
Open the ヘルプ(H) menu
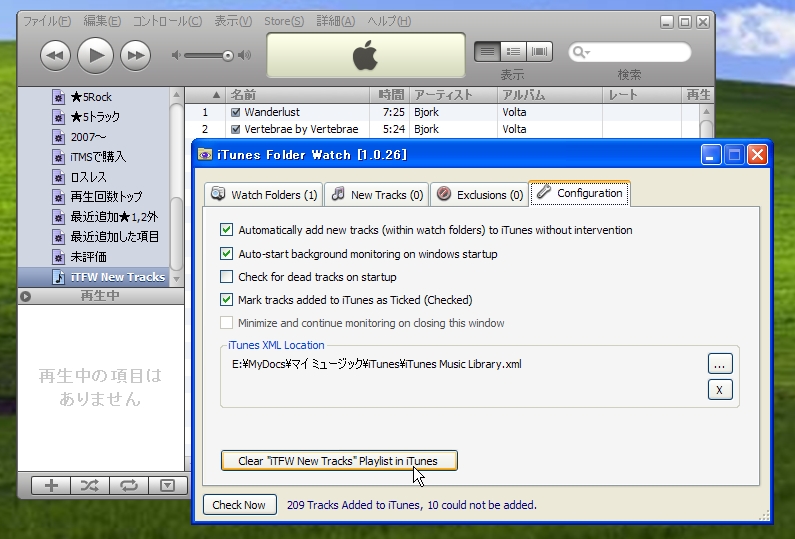[389, 21]
